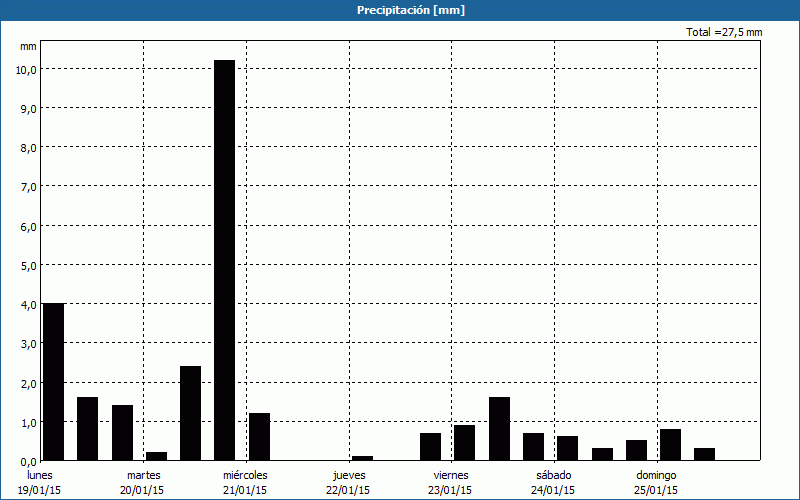This screenshot has width=800, height=500.
Task: Click the '10,0' y-axis tick label
Action: [25, 69]
